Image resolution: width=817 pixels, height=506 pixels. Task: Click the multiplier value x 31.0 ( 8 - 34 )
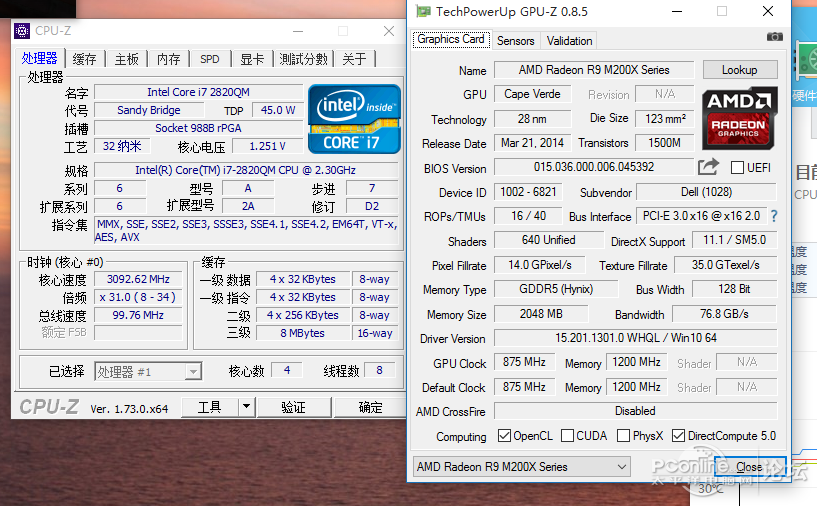coord(138,297)
